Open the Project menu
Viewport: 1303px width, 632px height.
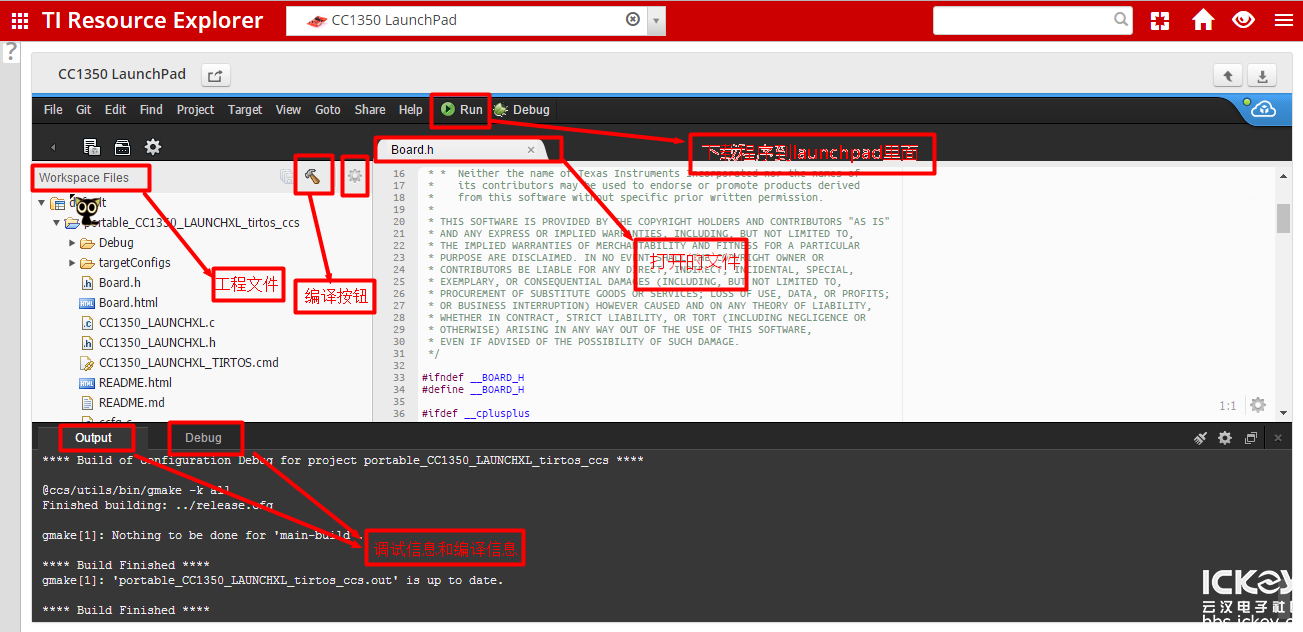(195, 110)
